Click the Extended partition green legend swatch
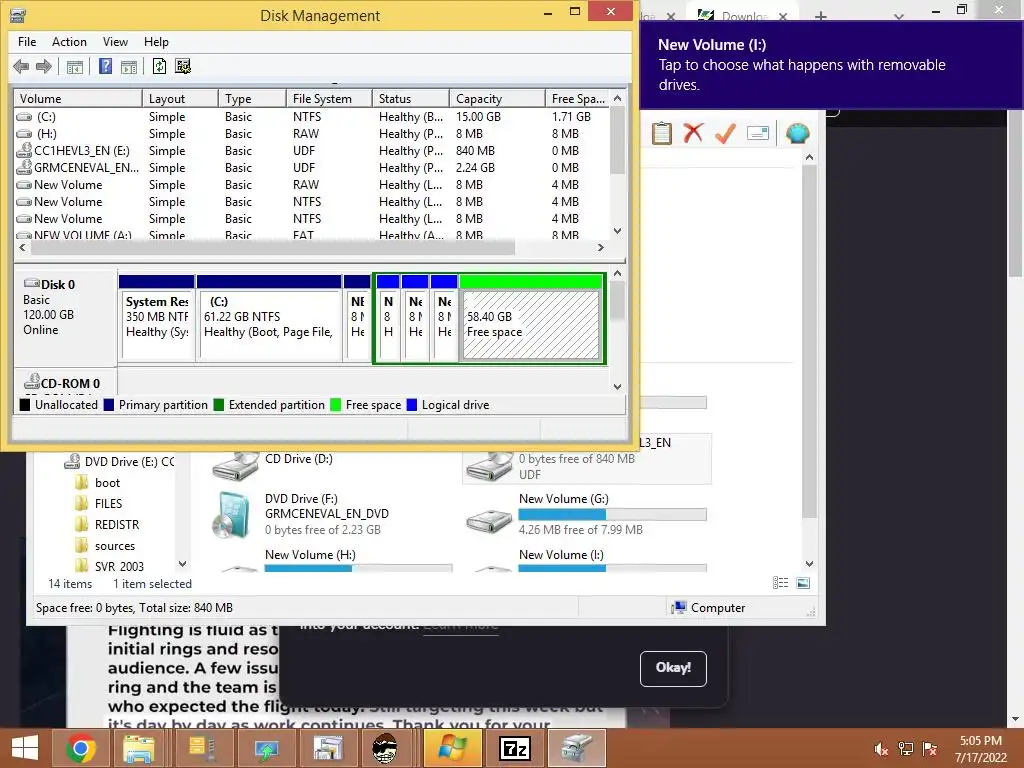The width and height of the screenshot is (1024, 768). (219, 405)
